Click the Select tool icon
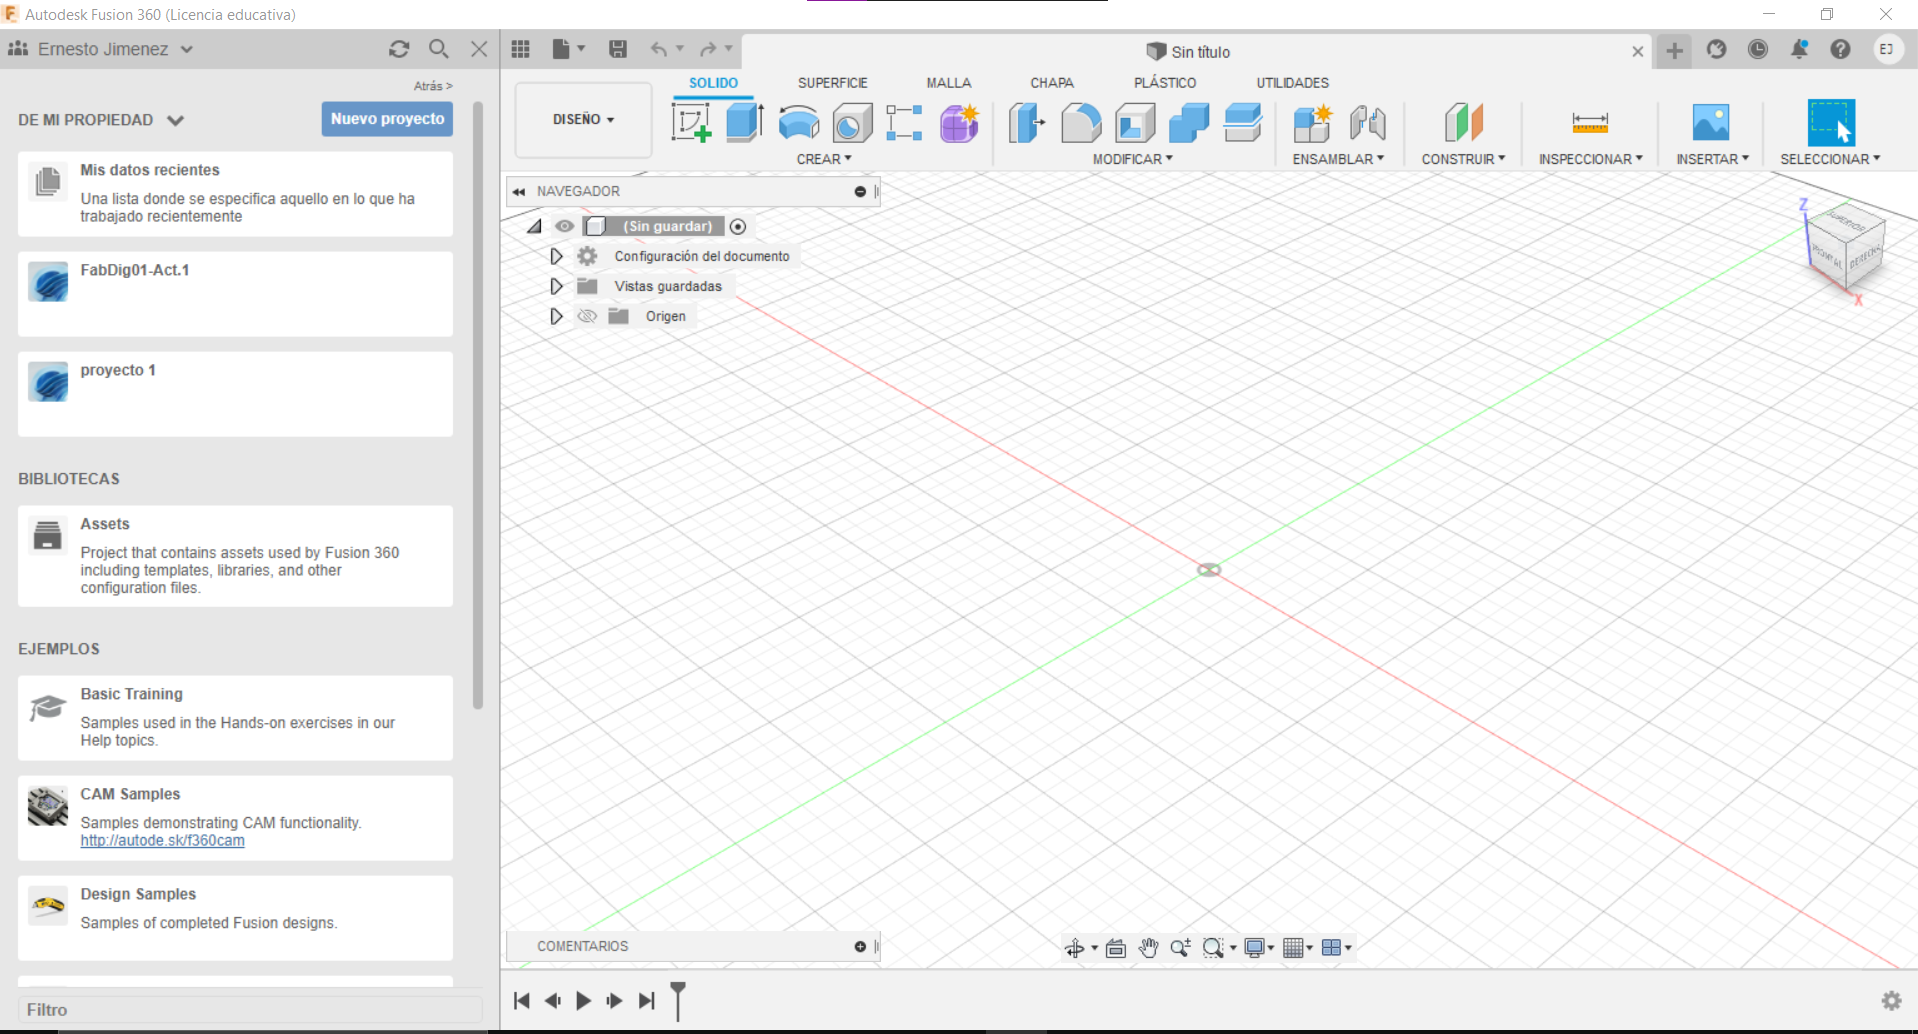Screen dimensions: 1918x1034 coord(1831,123)
